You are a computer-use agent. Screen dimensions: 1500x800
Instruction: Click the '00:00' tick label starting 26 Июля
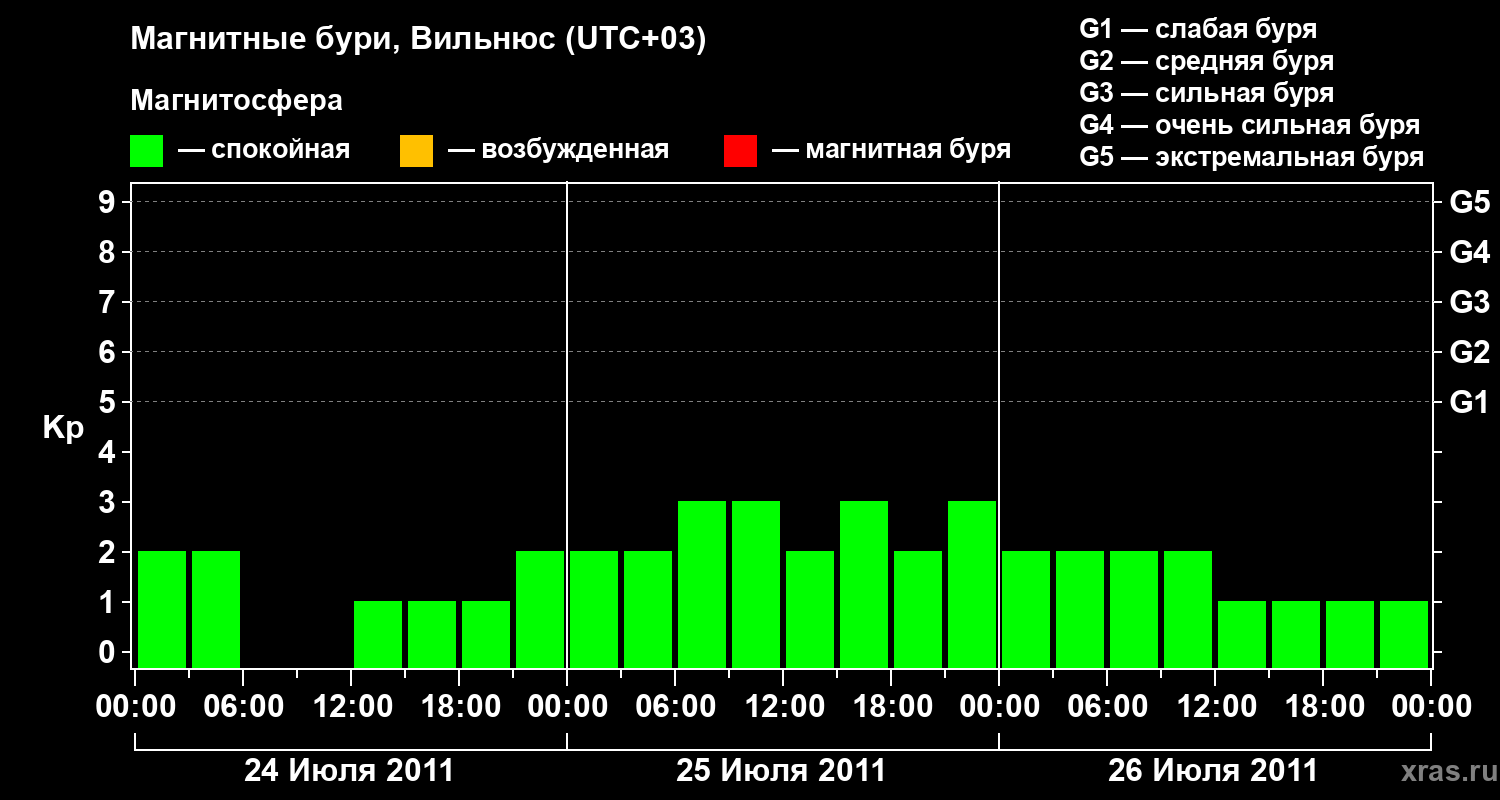(999, 707)
